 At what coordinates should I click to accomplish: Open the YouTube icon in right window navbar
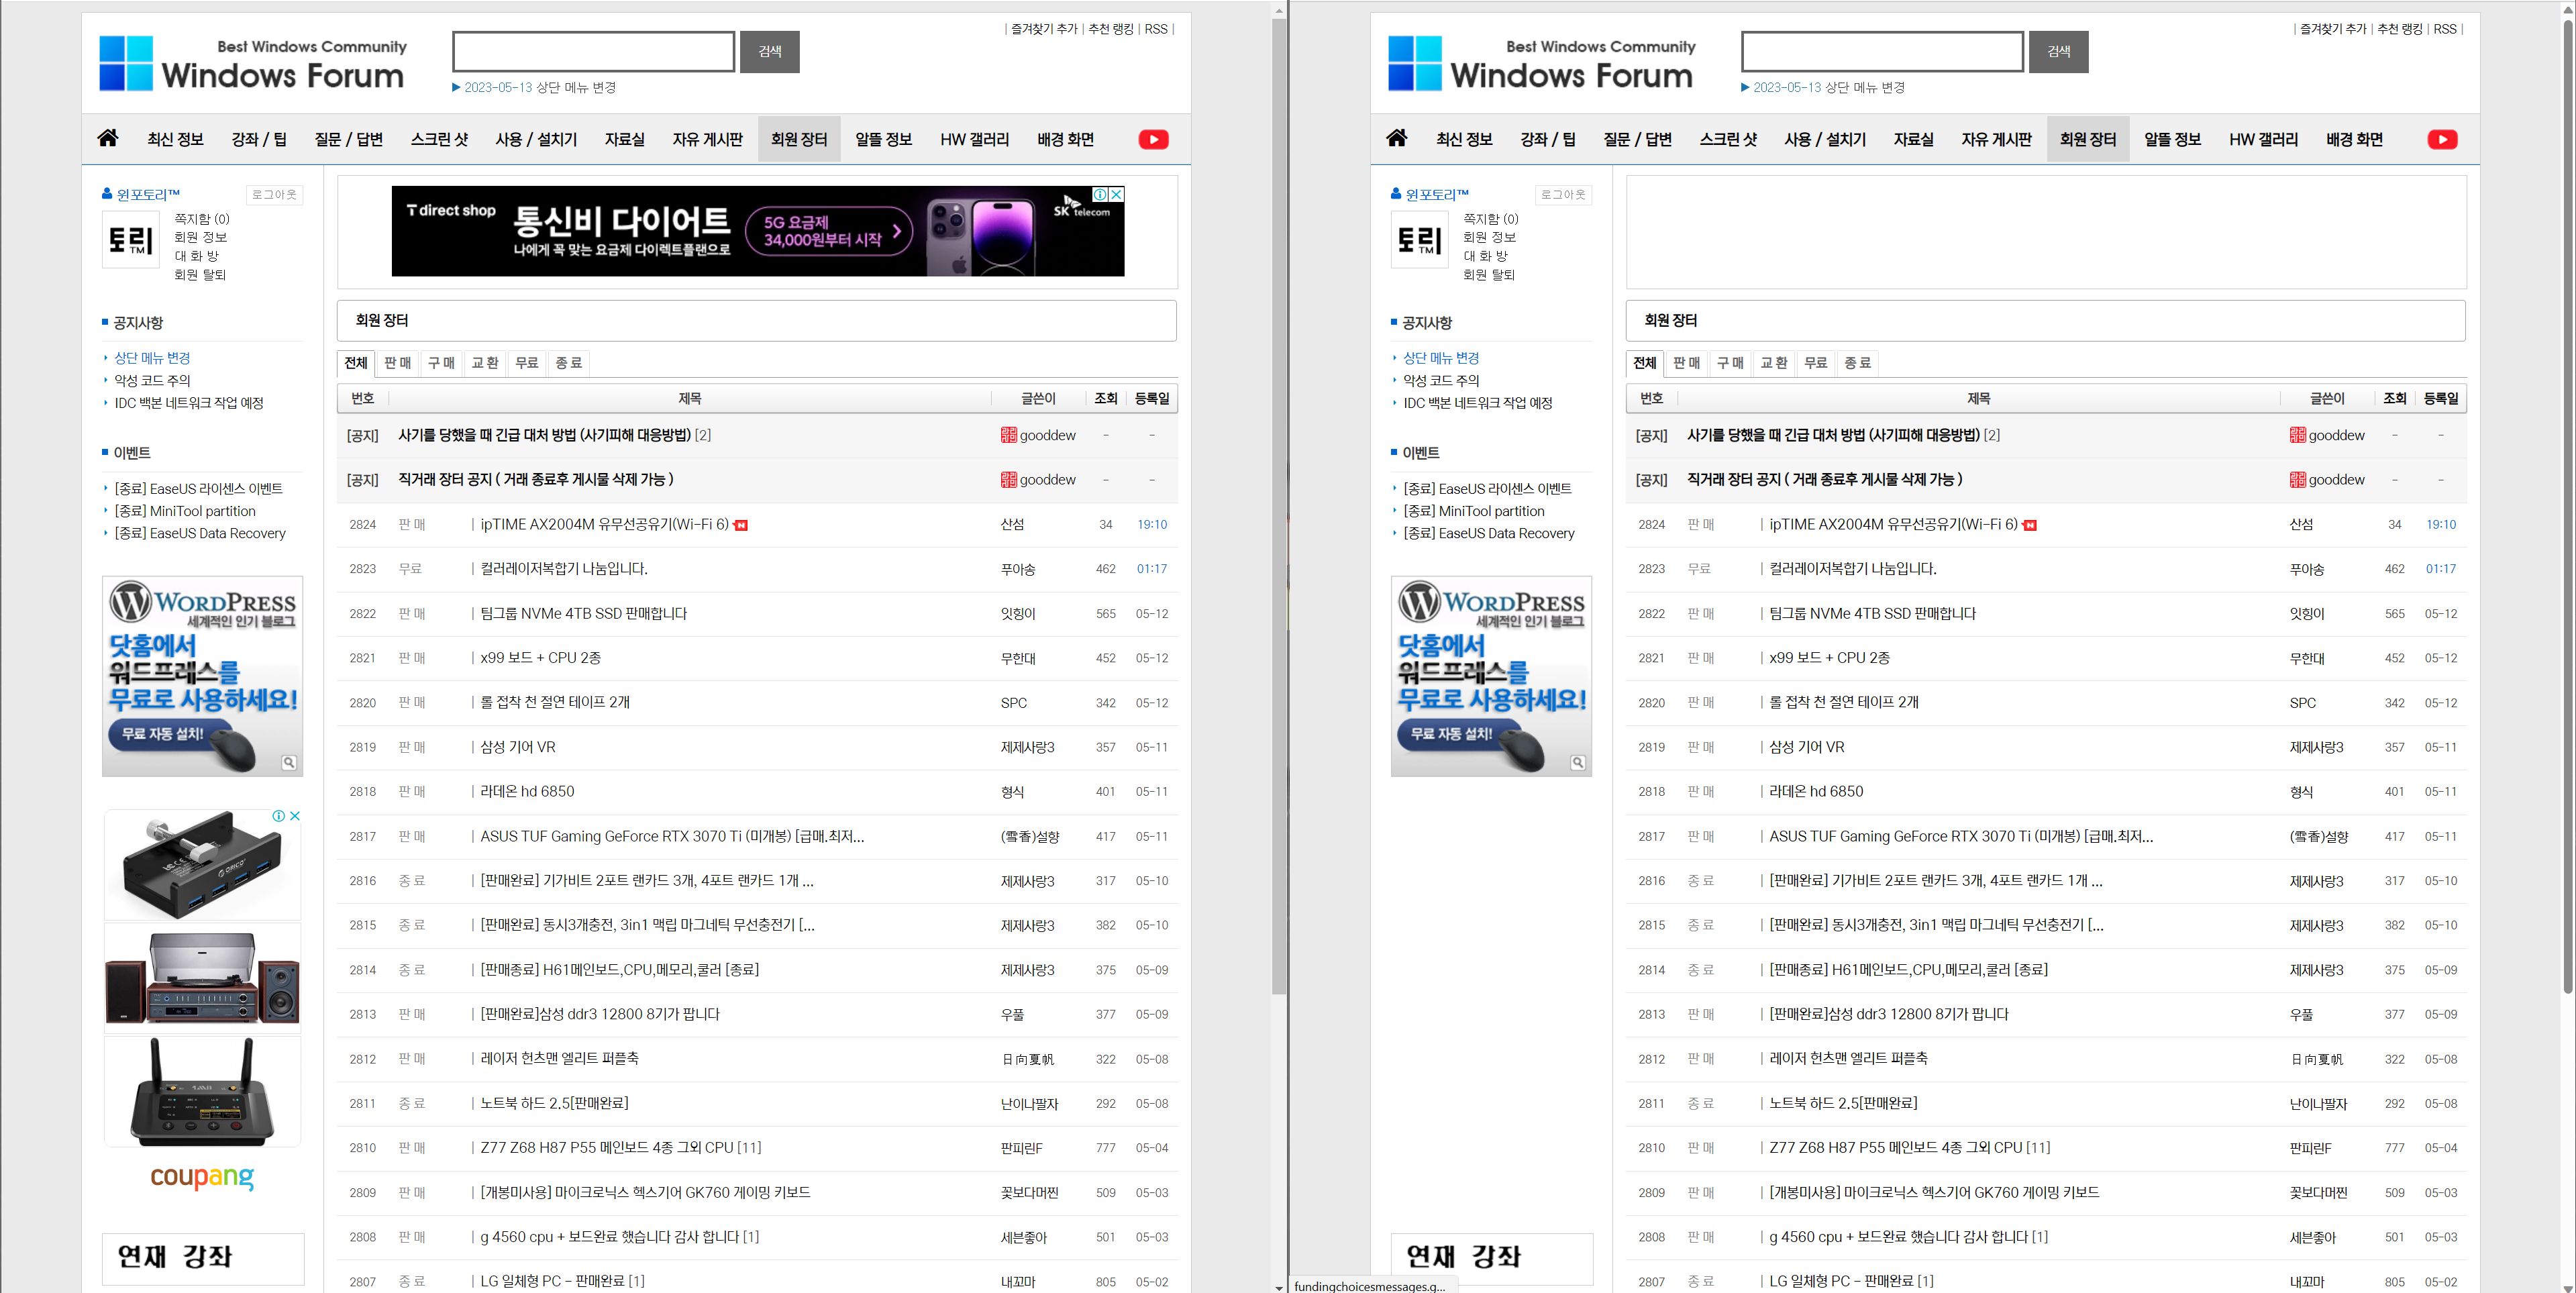[2442, 140]
